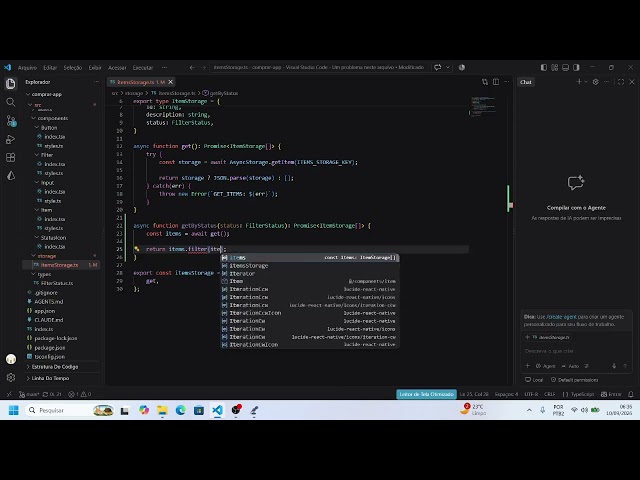640x480 pixels.
Task: Toggle the primary side bar visibility
Action: click(544, 67)
